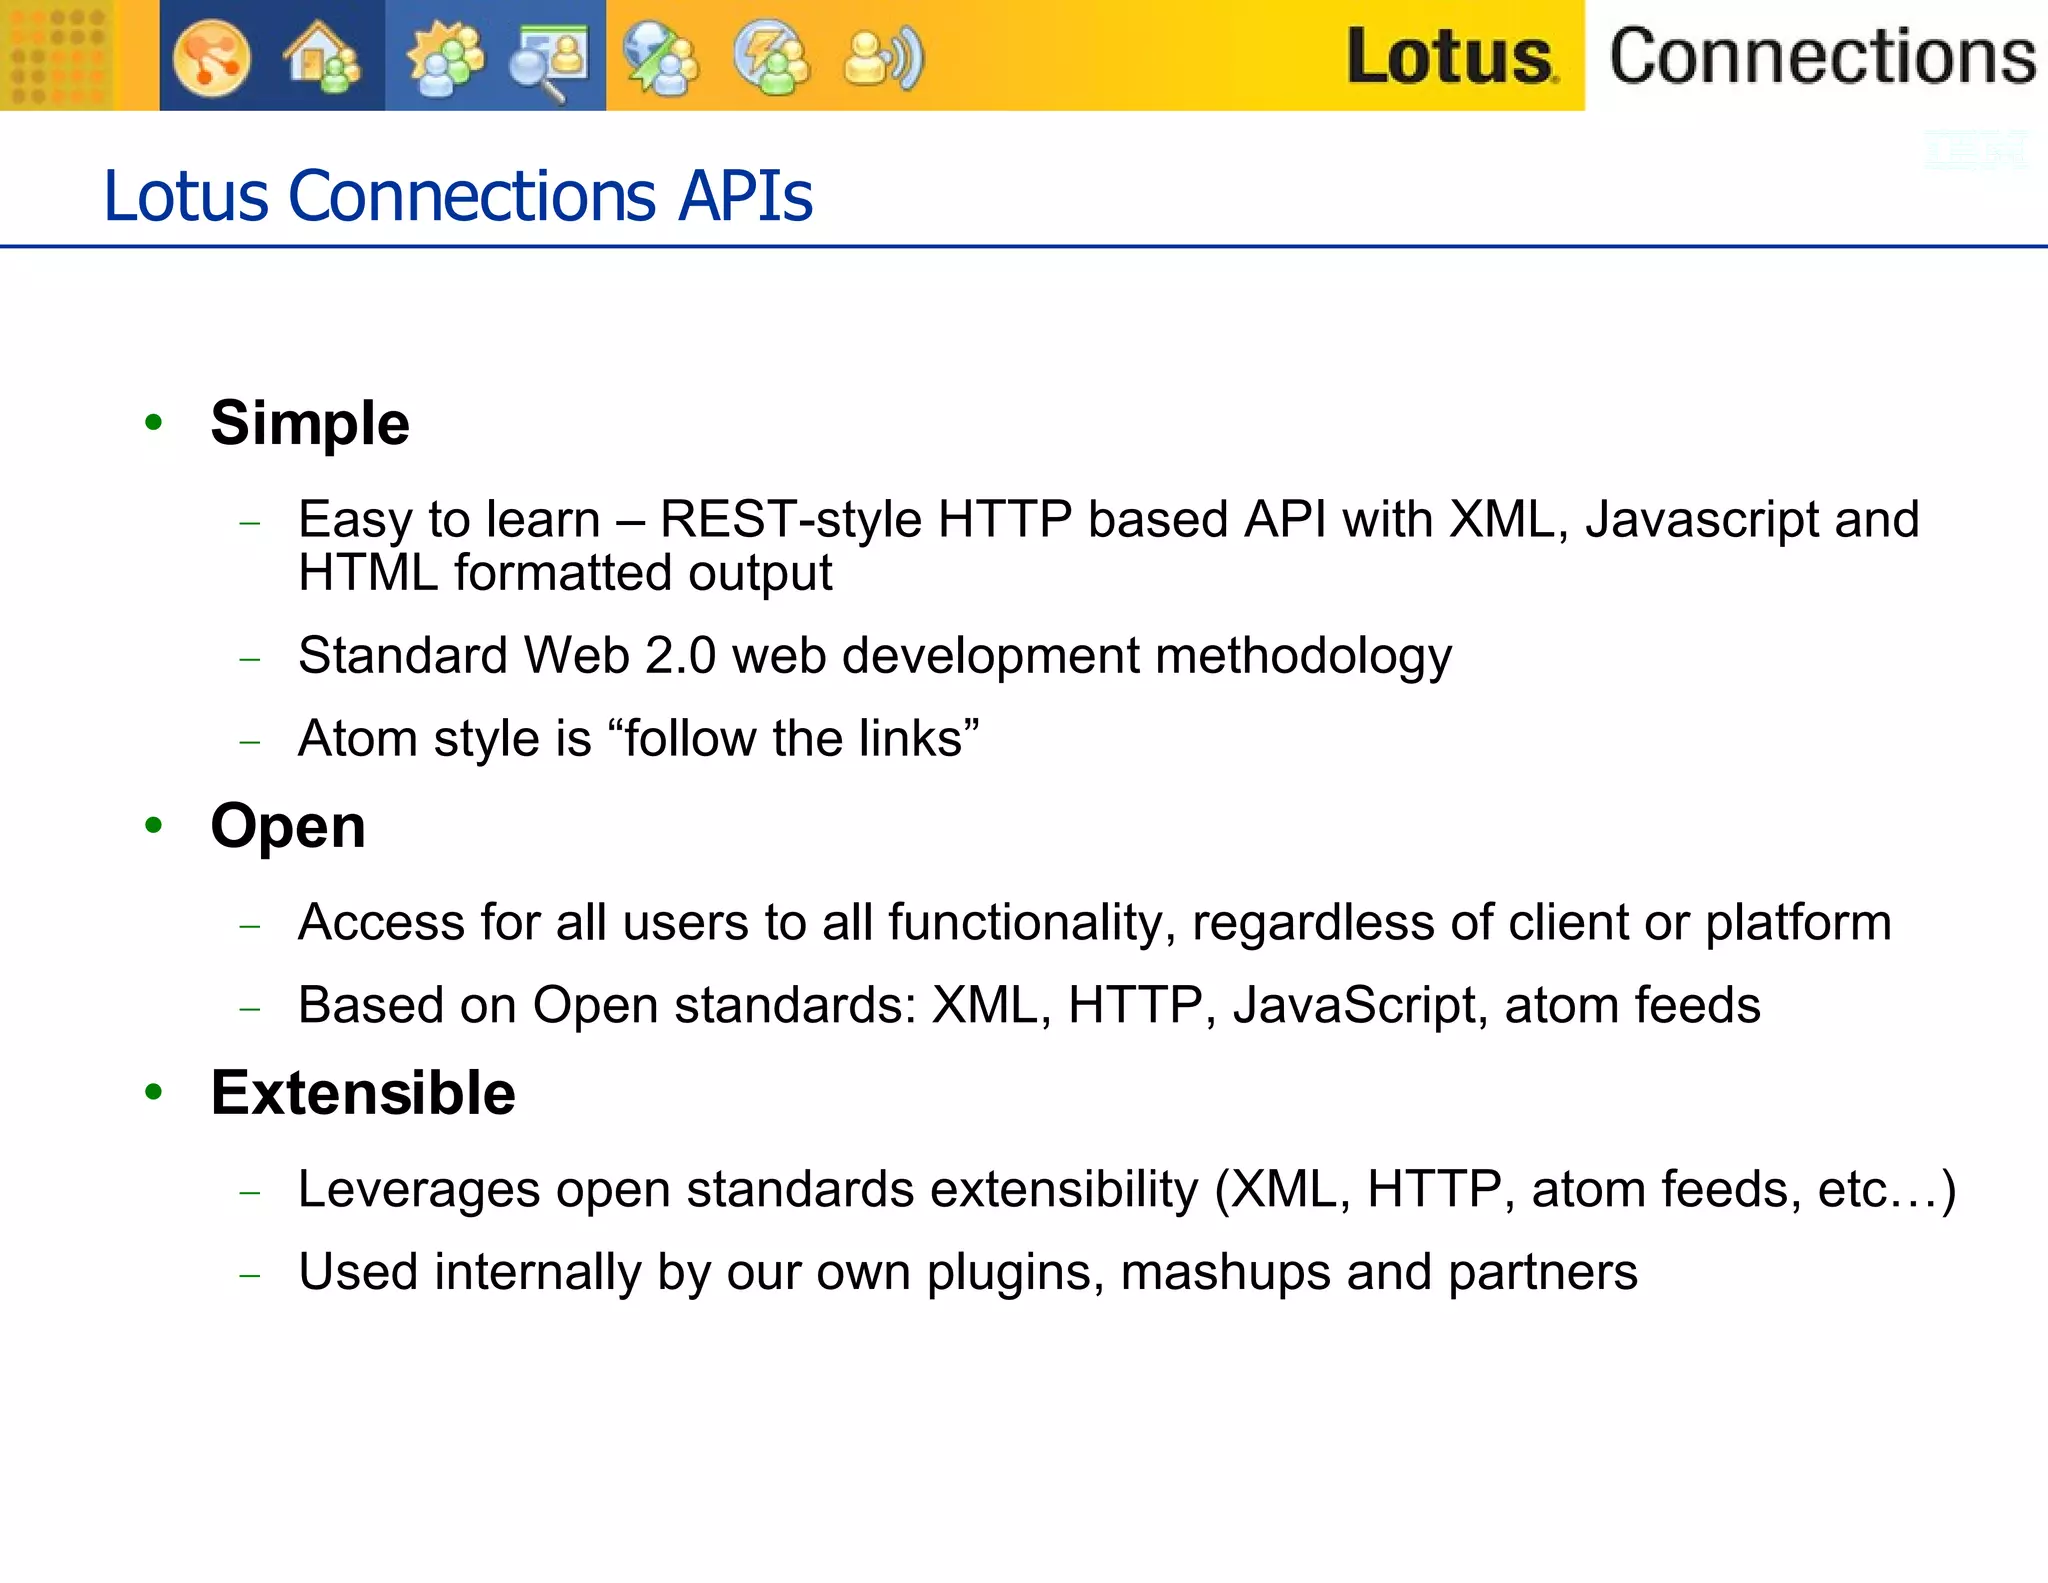Click the Simple bullet heading
The image size is (2048, 1583).
tap(310, 424)
